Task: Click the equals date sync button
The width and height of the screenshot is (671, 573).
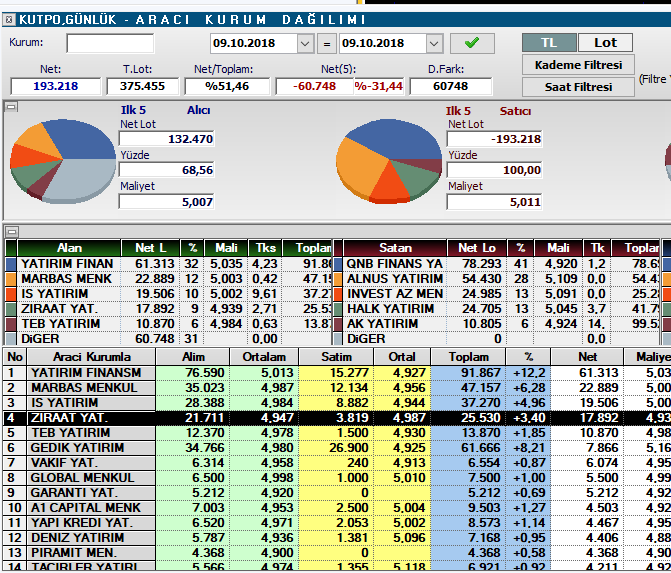Action: (327, 44)
